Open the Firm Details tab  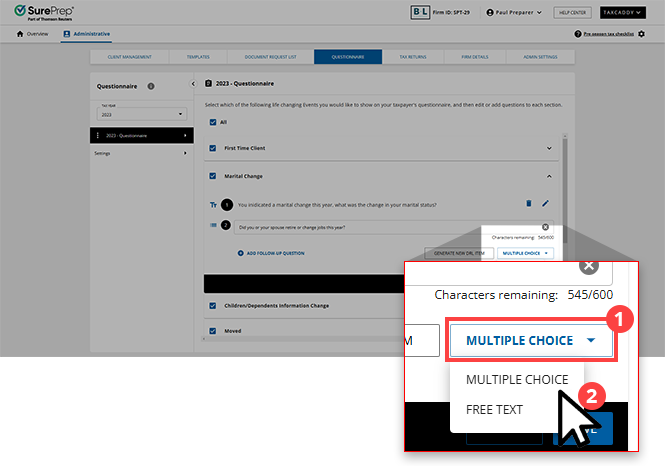(x=475, y=57)
